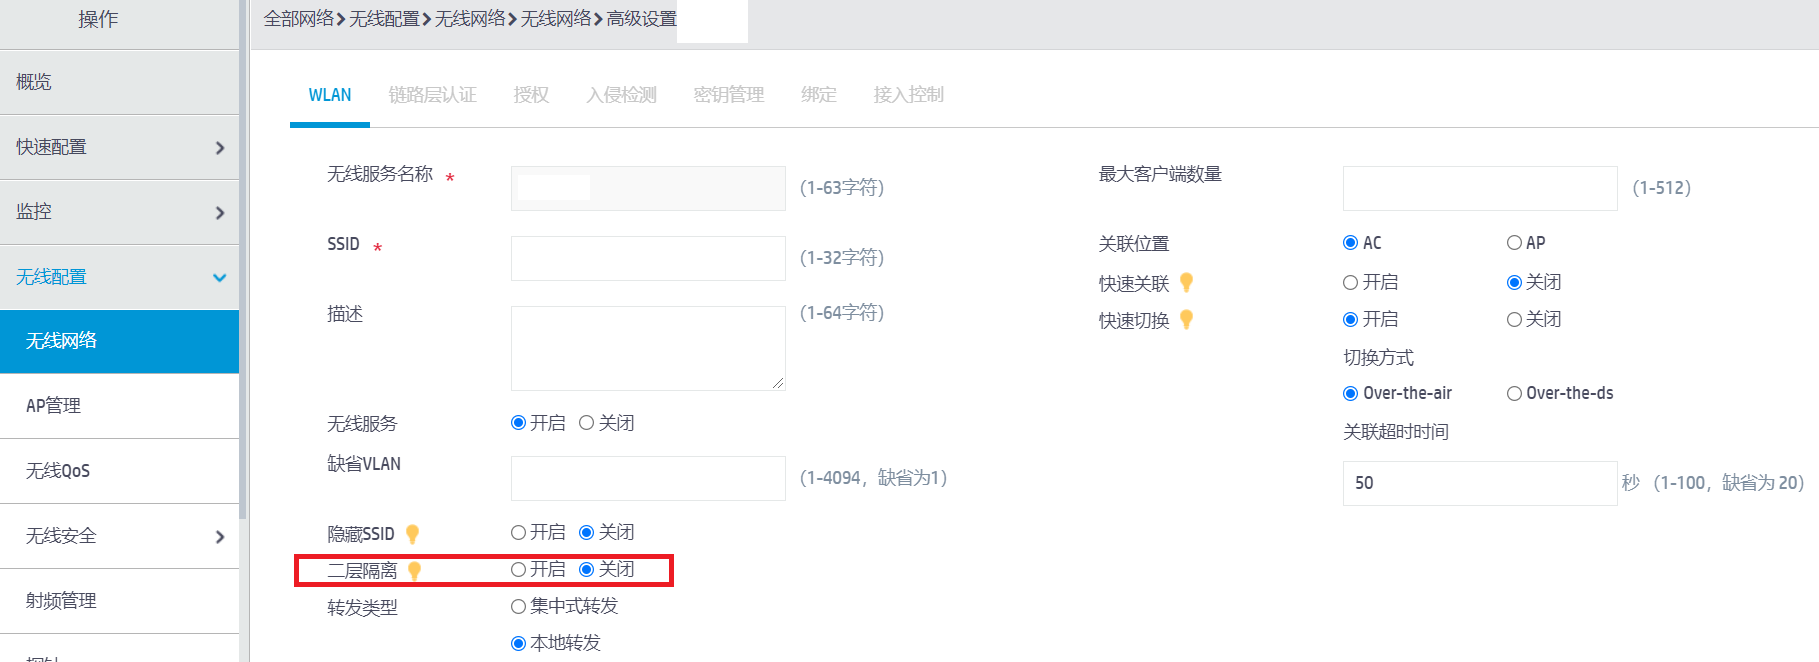Screen dimensions: 1819x662
Task: Go to 无线QoS in the sidebar
Action: [58, 471]
